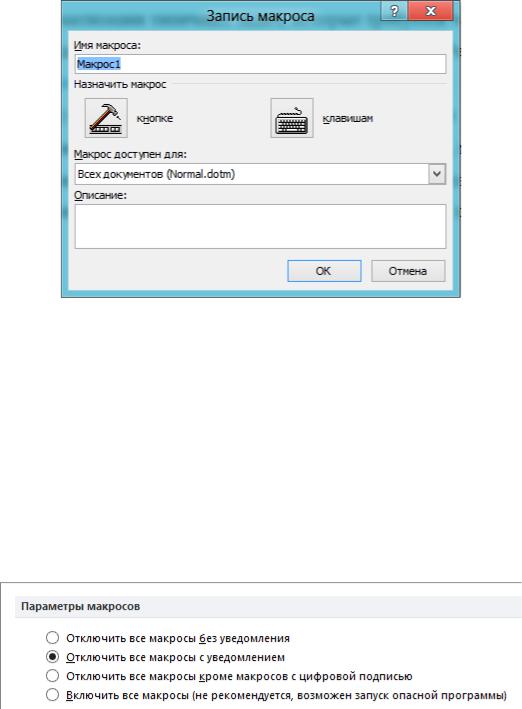Image resolution: width=522 pixels, height=709 pixels.
Task: Assign macro to keyboard keys icon
Action: tap(292, 118)
